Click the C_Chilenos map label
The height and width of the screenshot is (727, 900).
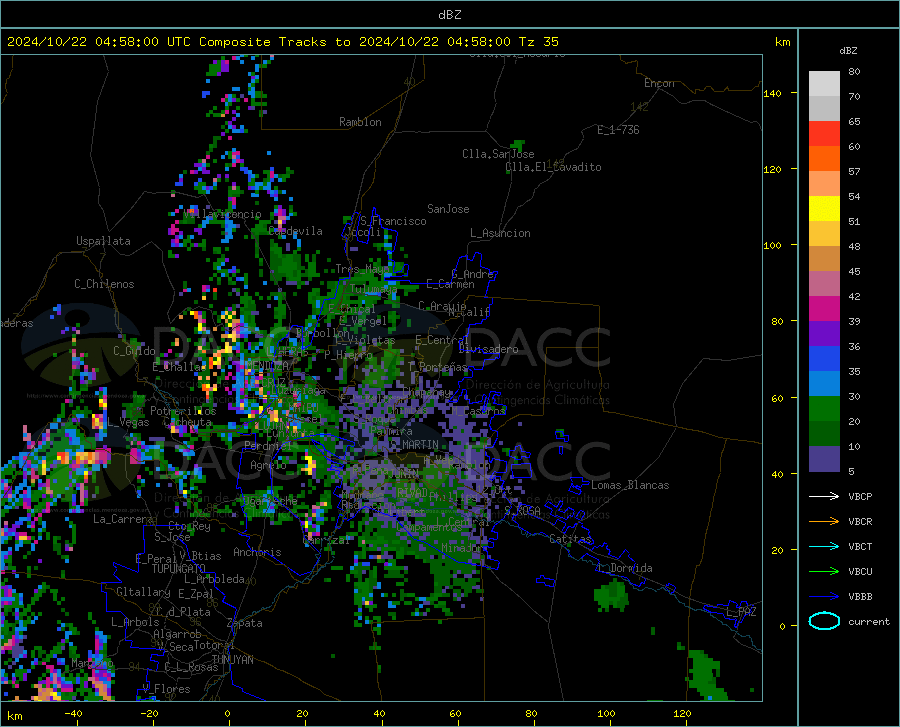[104, 284]
